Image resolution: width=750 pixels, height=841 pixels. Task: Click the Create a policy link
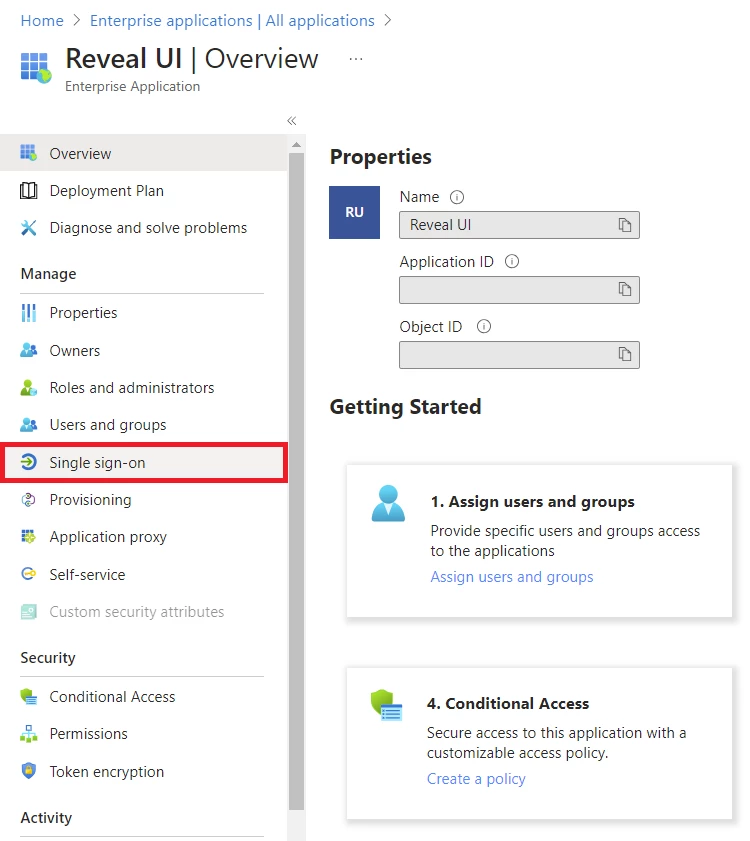(476, 778)
